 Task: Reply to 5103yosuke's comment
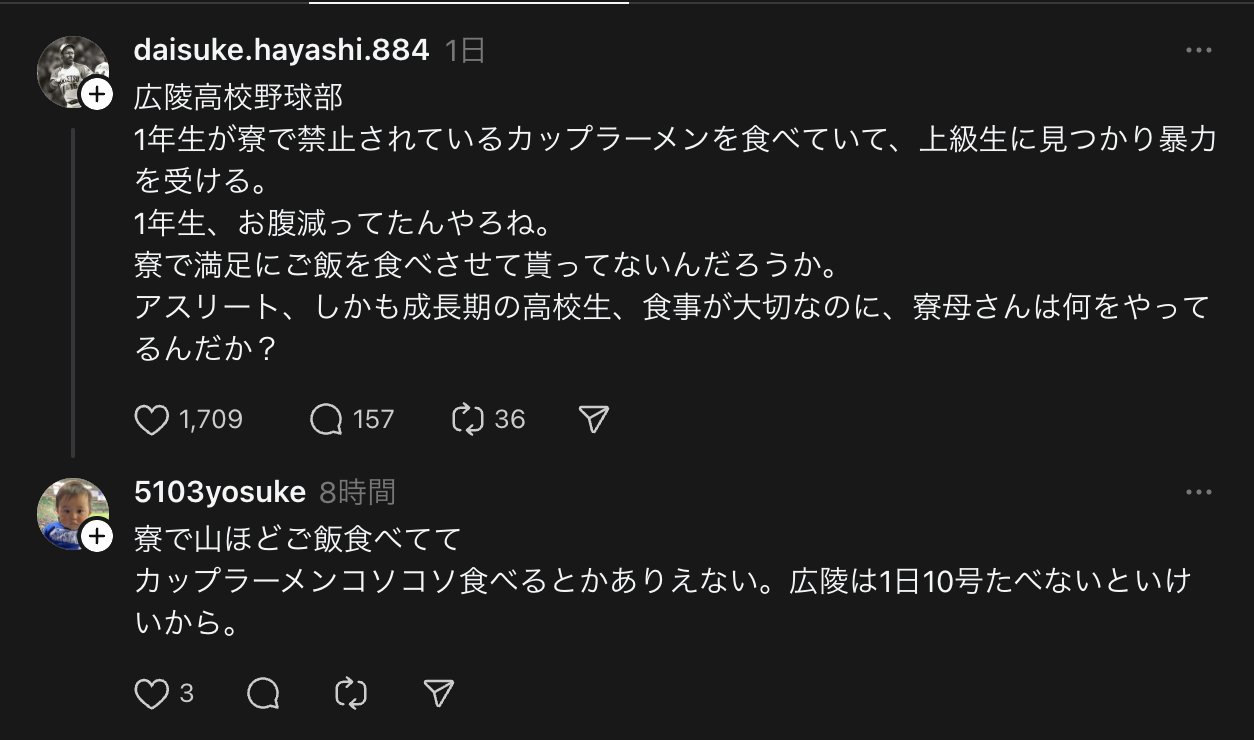pos(263,693)
